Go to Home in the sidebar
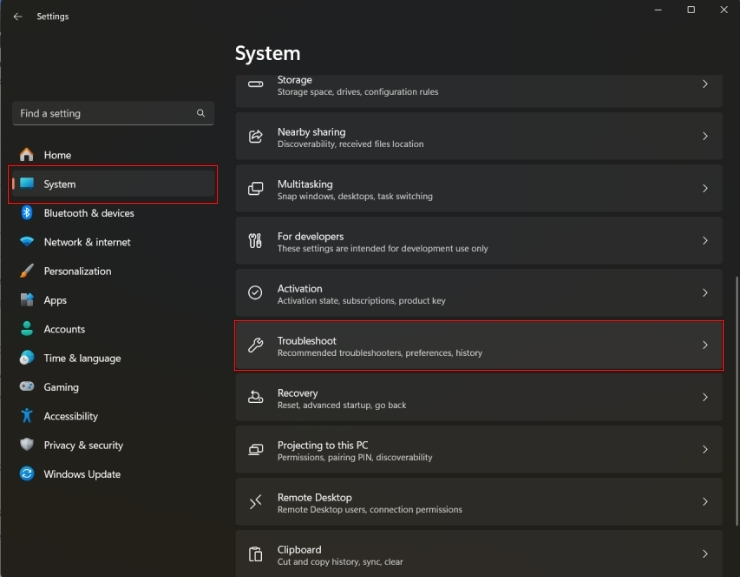Screen dimensions: 740x577 pos(113,155)
